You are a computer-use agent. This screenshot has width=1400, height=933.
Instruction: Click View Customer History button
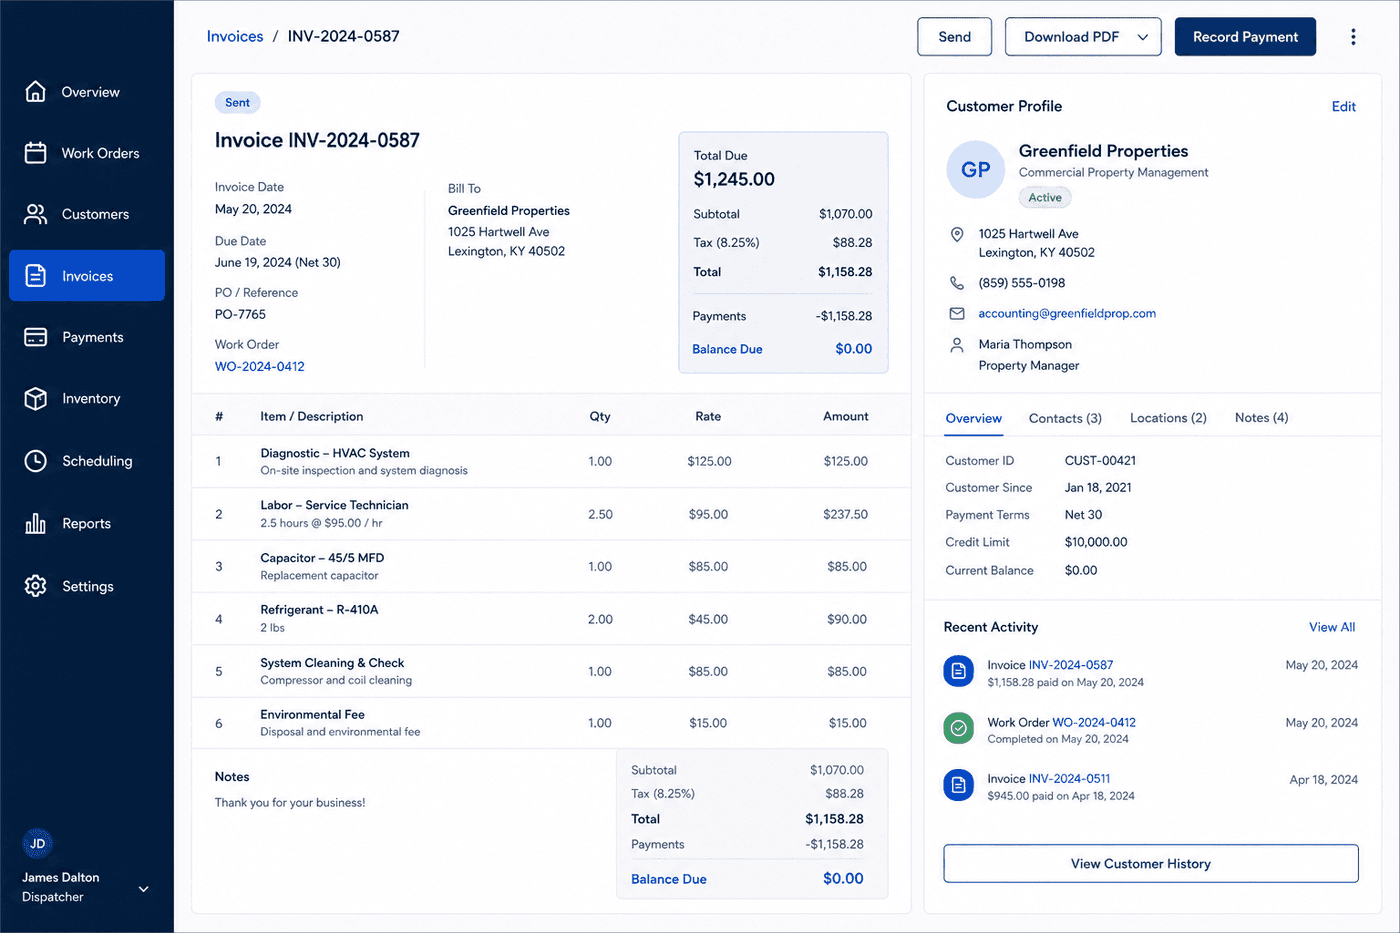(1151, 863)
